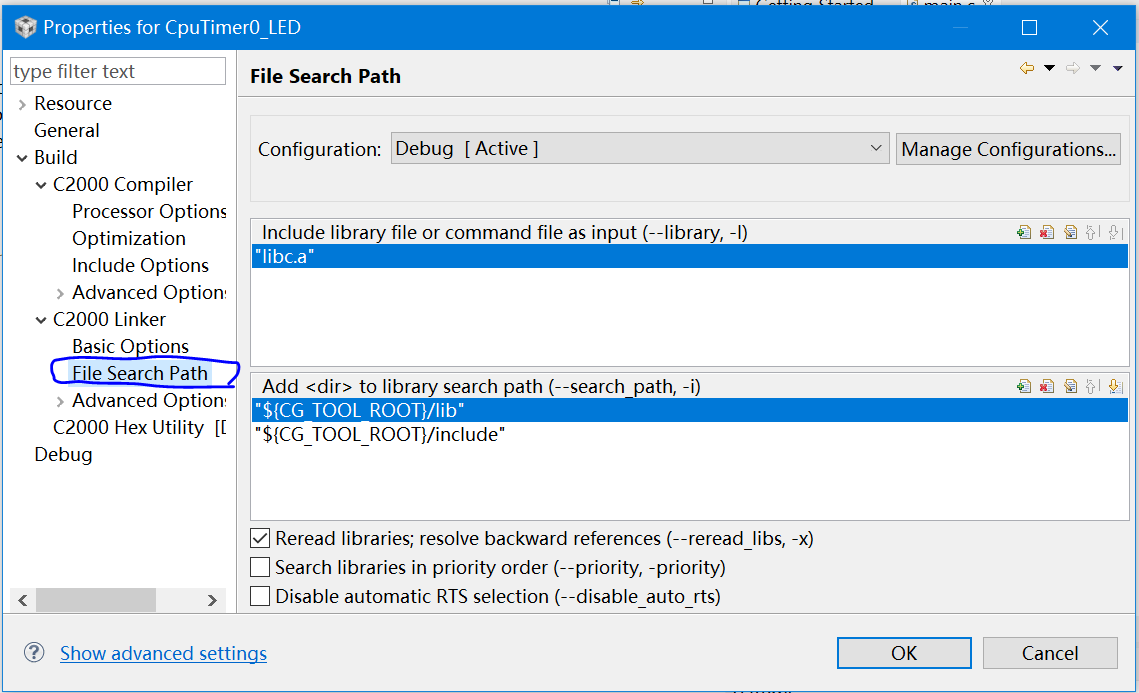The width and height of the screenshot is (1139, 693).
Task: Click Add icon for library file list
Action: pyautogui.click(x=1024, y=232)
